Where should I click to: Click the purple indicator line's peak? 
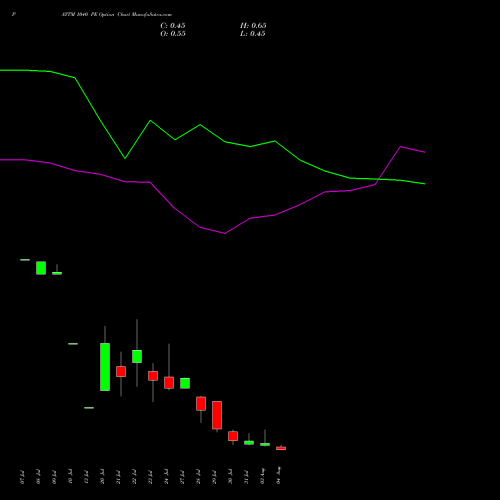click(400, 146)
